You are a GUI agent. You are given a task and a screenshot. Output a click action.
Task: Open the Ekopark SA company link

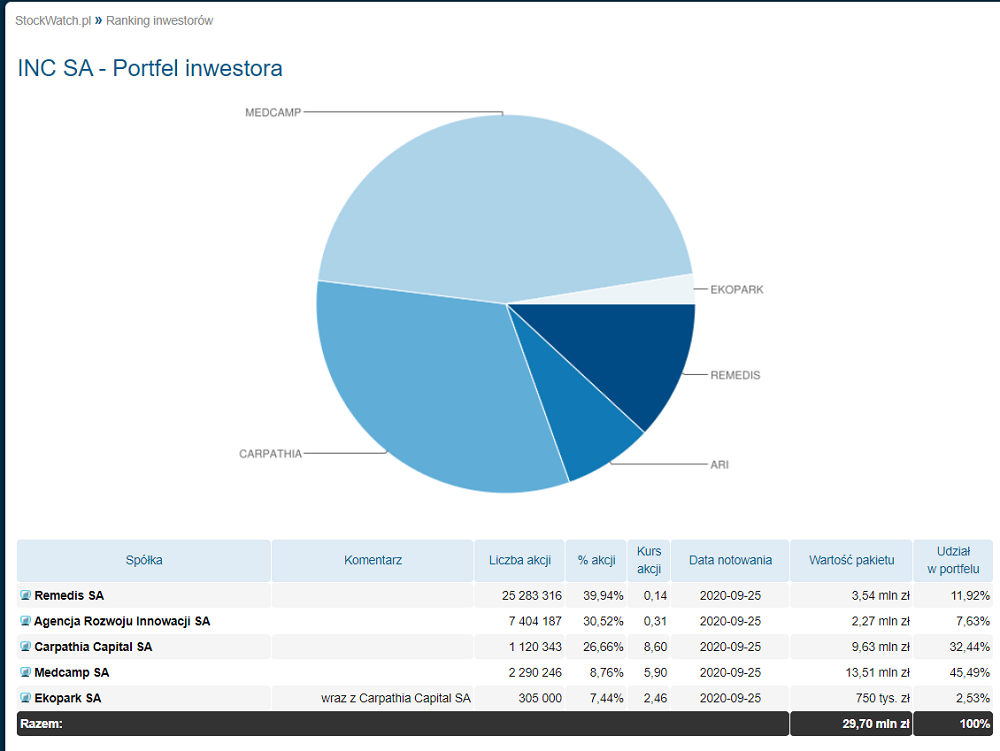68,698
